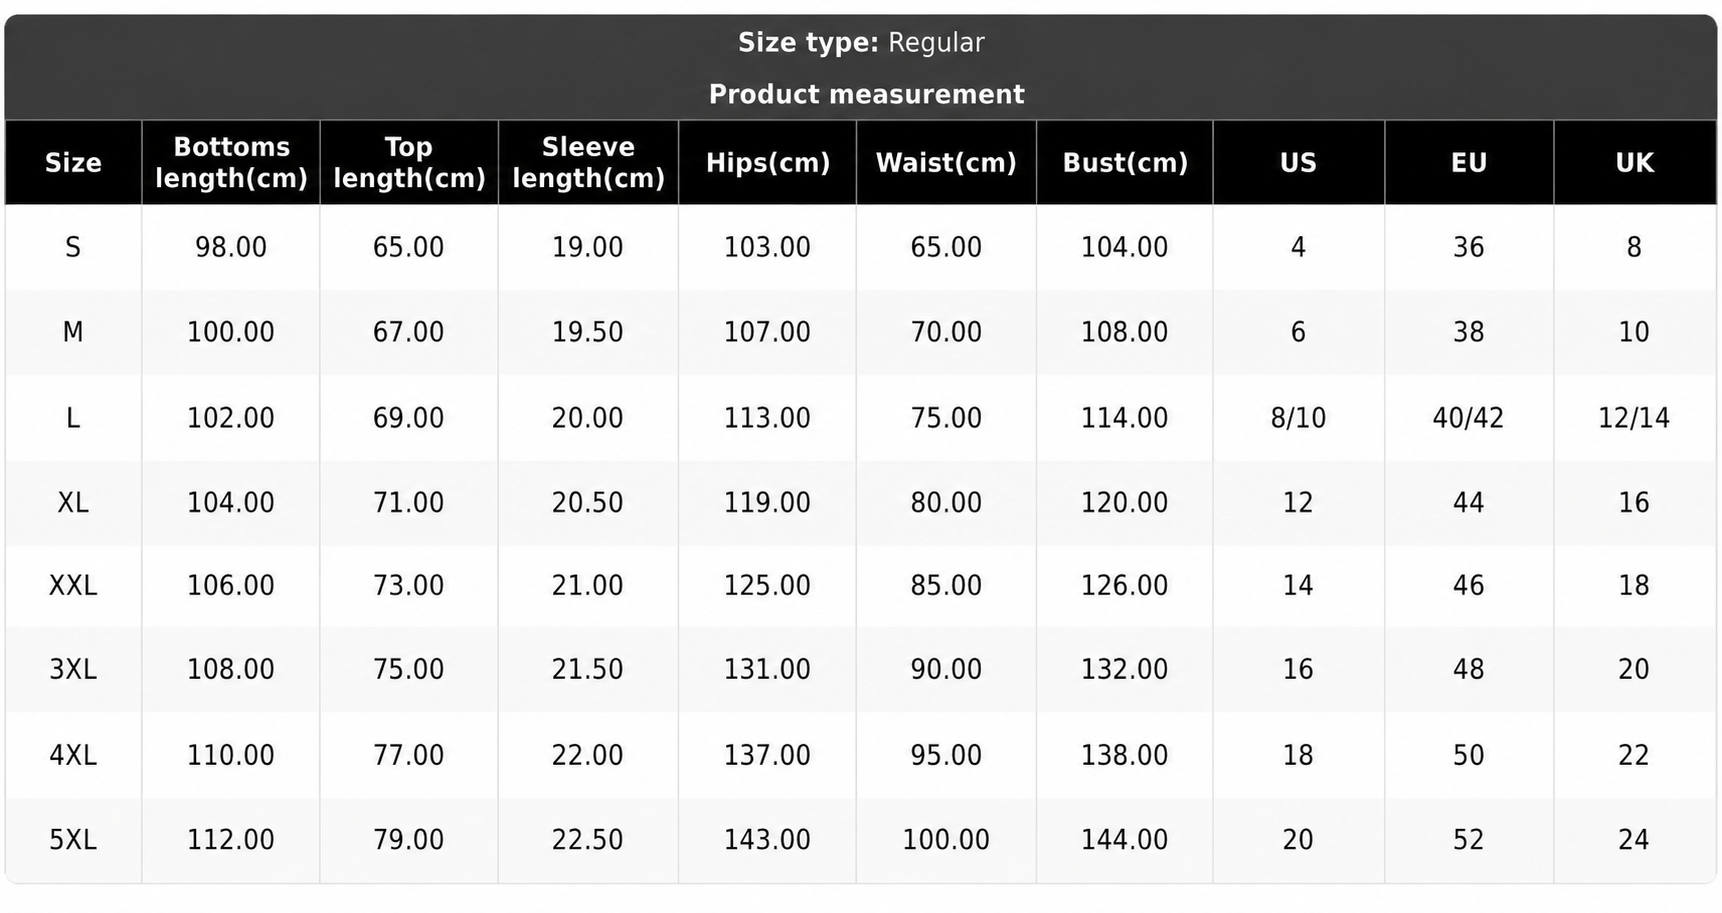1722x913 pixels.
Task: Click the Product measurement heading
Action: coord(866,94)
